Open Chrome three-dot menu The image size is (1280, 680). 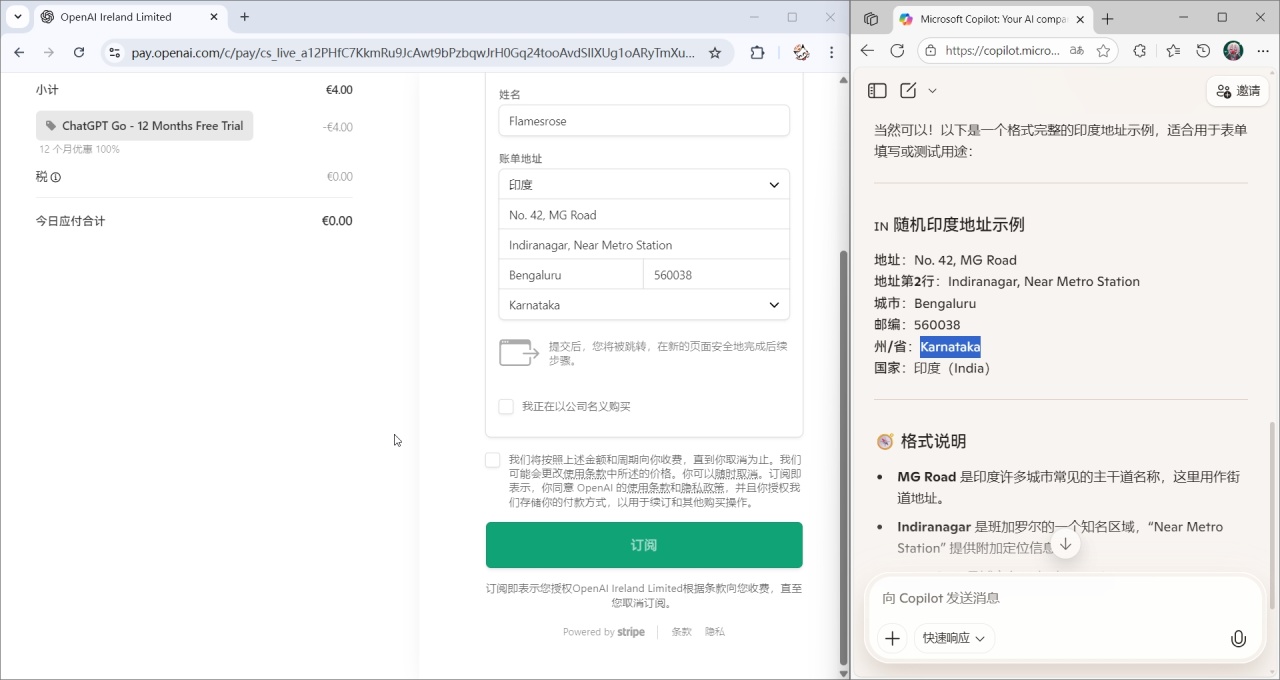click(x=831, y=53)
